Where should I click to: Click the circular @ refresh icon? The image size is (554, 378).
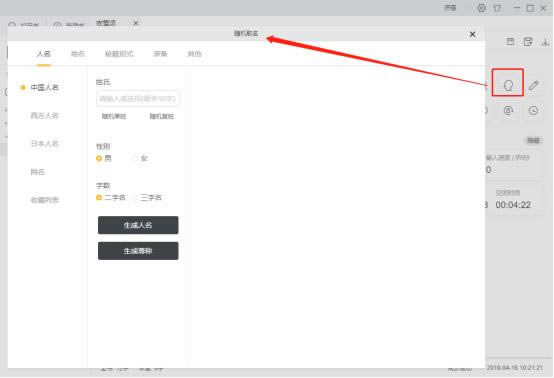508,111
